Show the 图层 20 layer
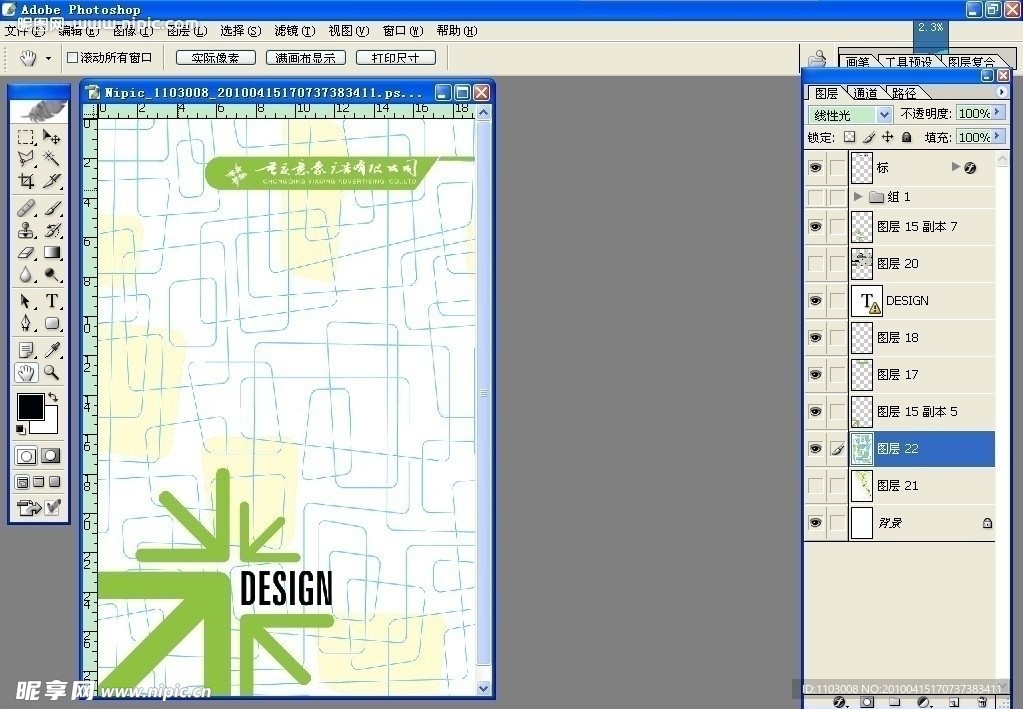Screen dimensions: 1023x709 (x=816, y=264)
